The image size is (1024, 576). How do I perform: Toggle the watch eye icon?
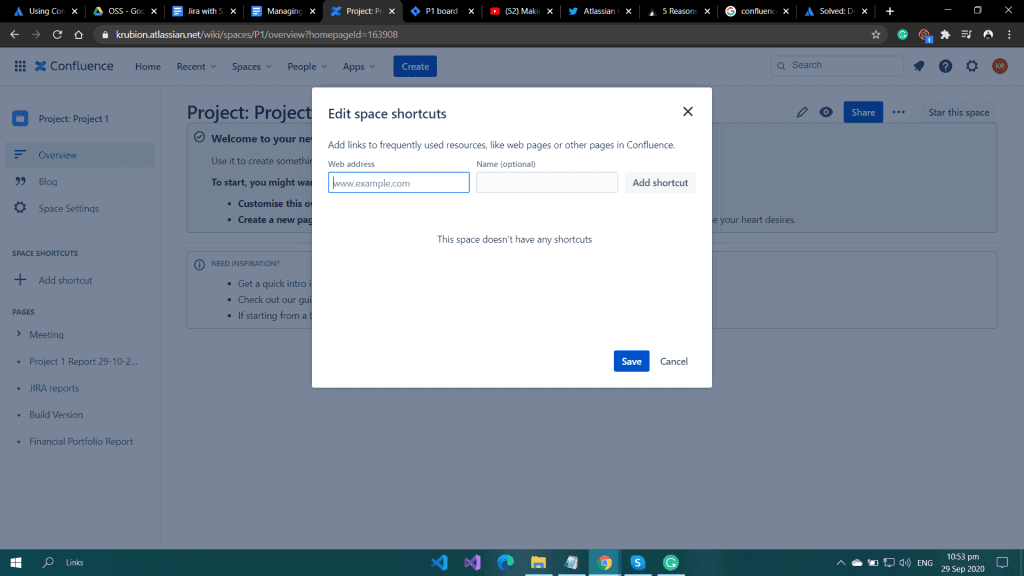click(x=826, y=112)
